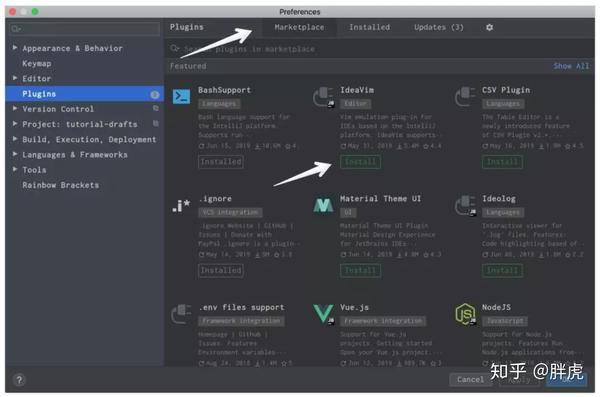
Task: Click the .ignore plugin icon
Action: 181,206
